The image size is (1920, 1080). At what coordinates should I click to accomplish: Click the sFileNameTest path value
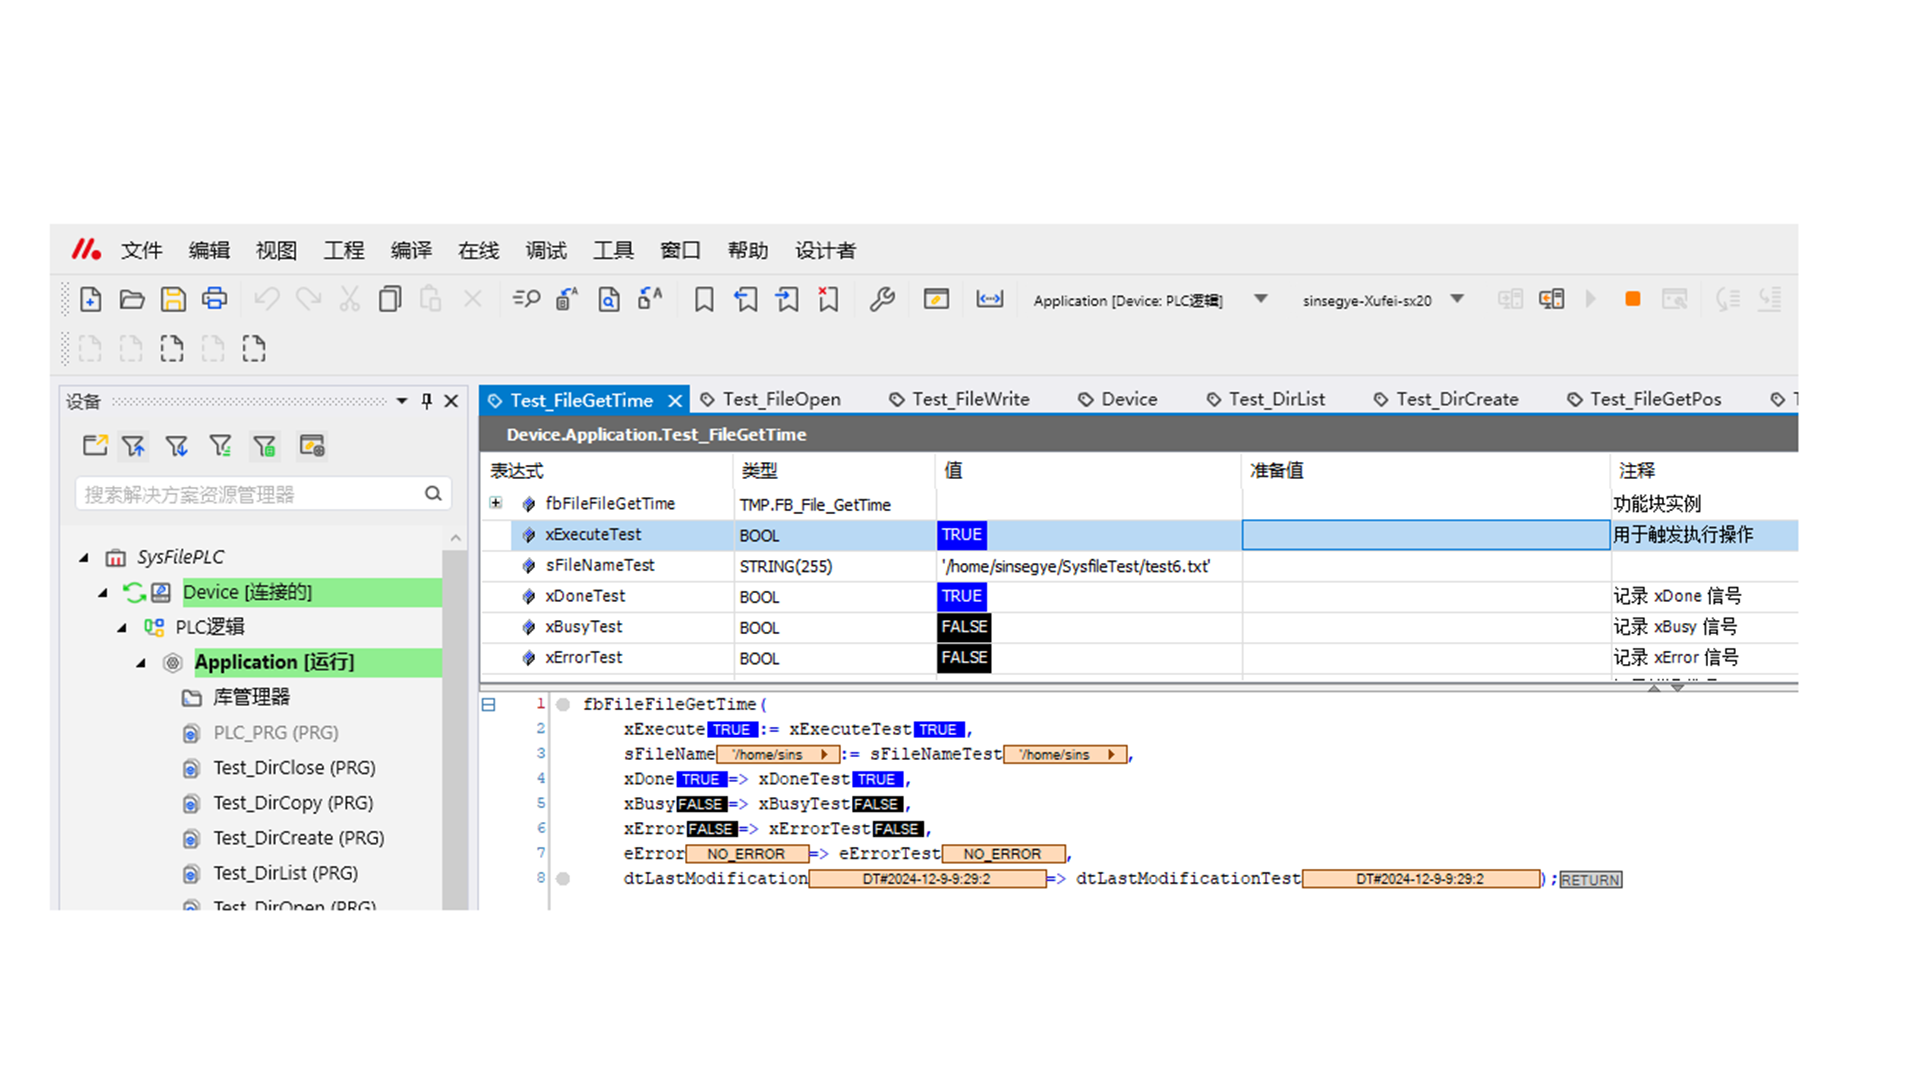(x=1076, y=566)
